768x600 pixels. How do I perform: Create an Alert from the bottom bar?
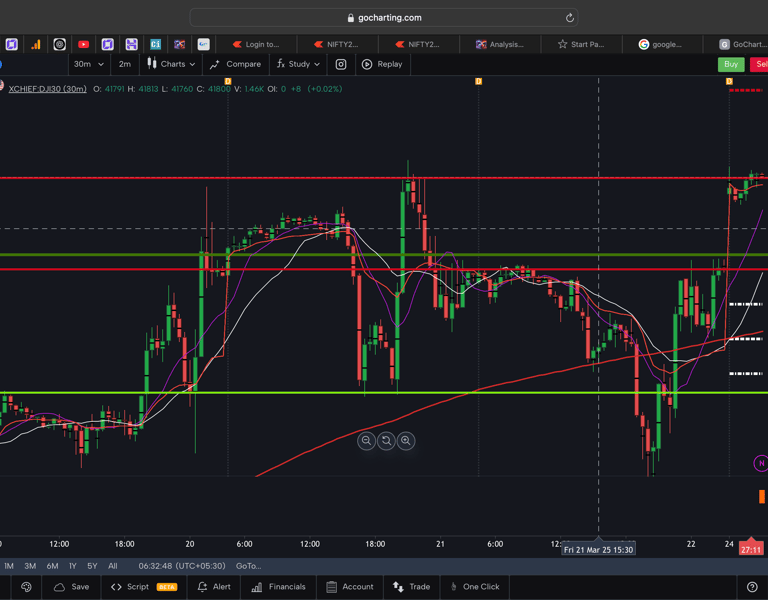click(214, 587)
